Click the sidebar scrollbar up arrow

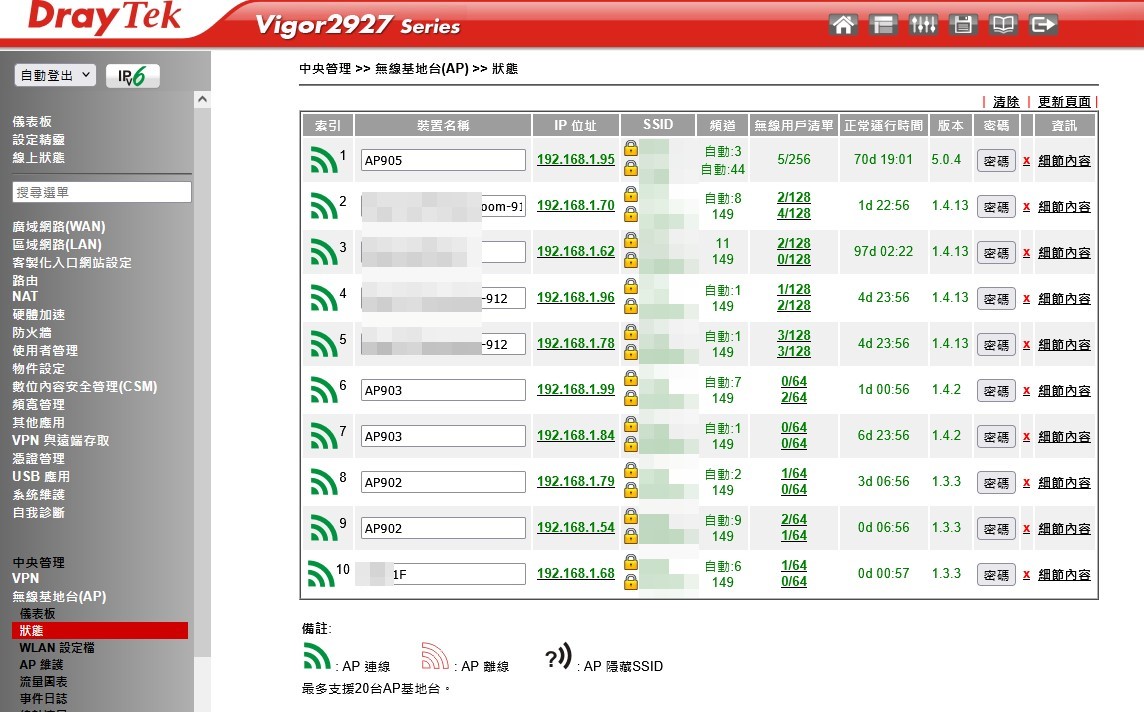(x=203, y=100)
